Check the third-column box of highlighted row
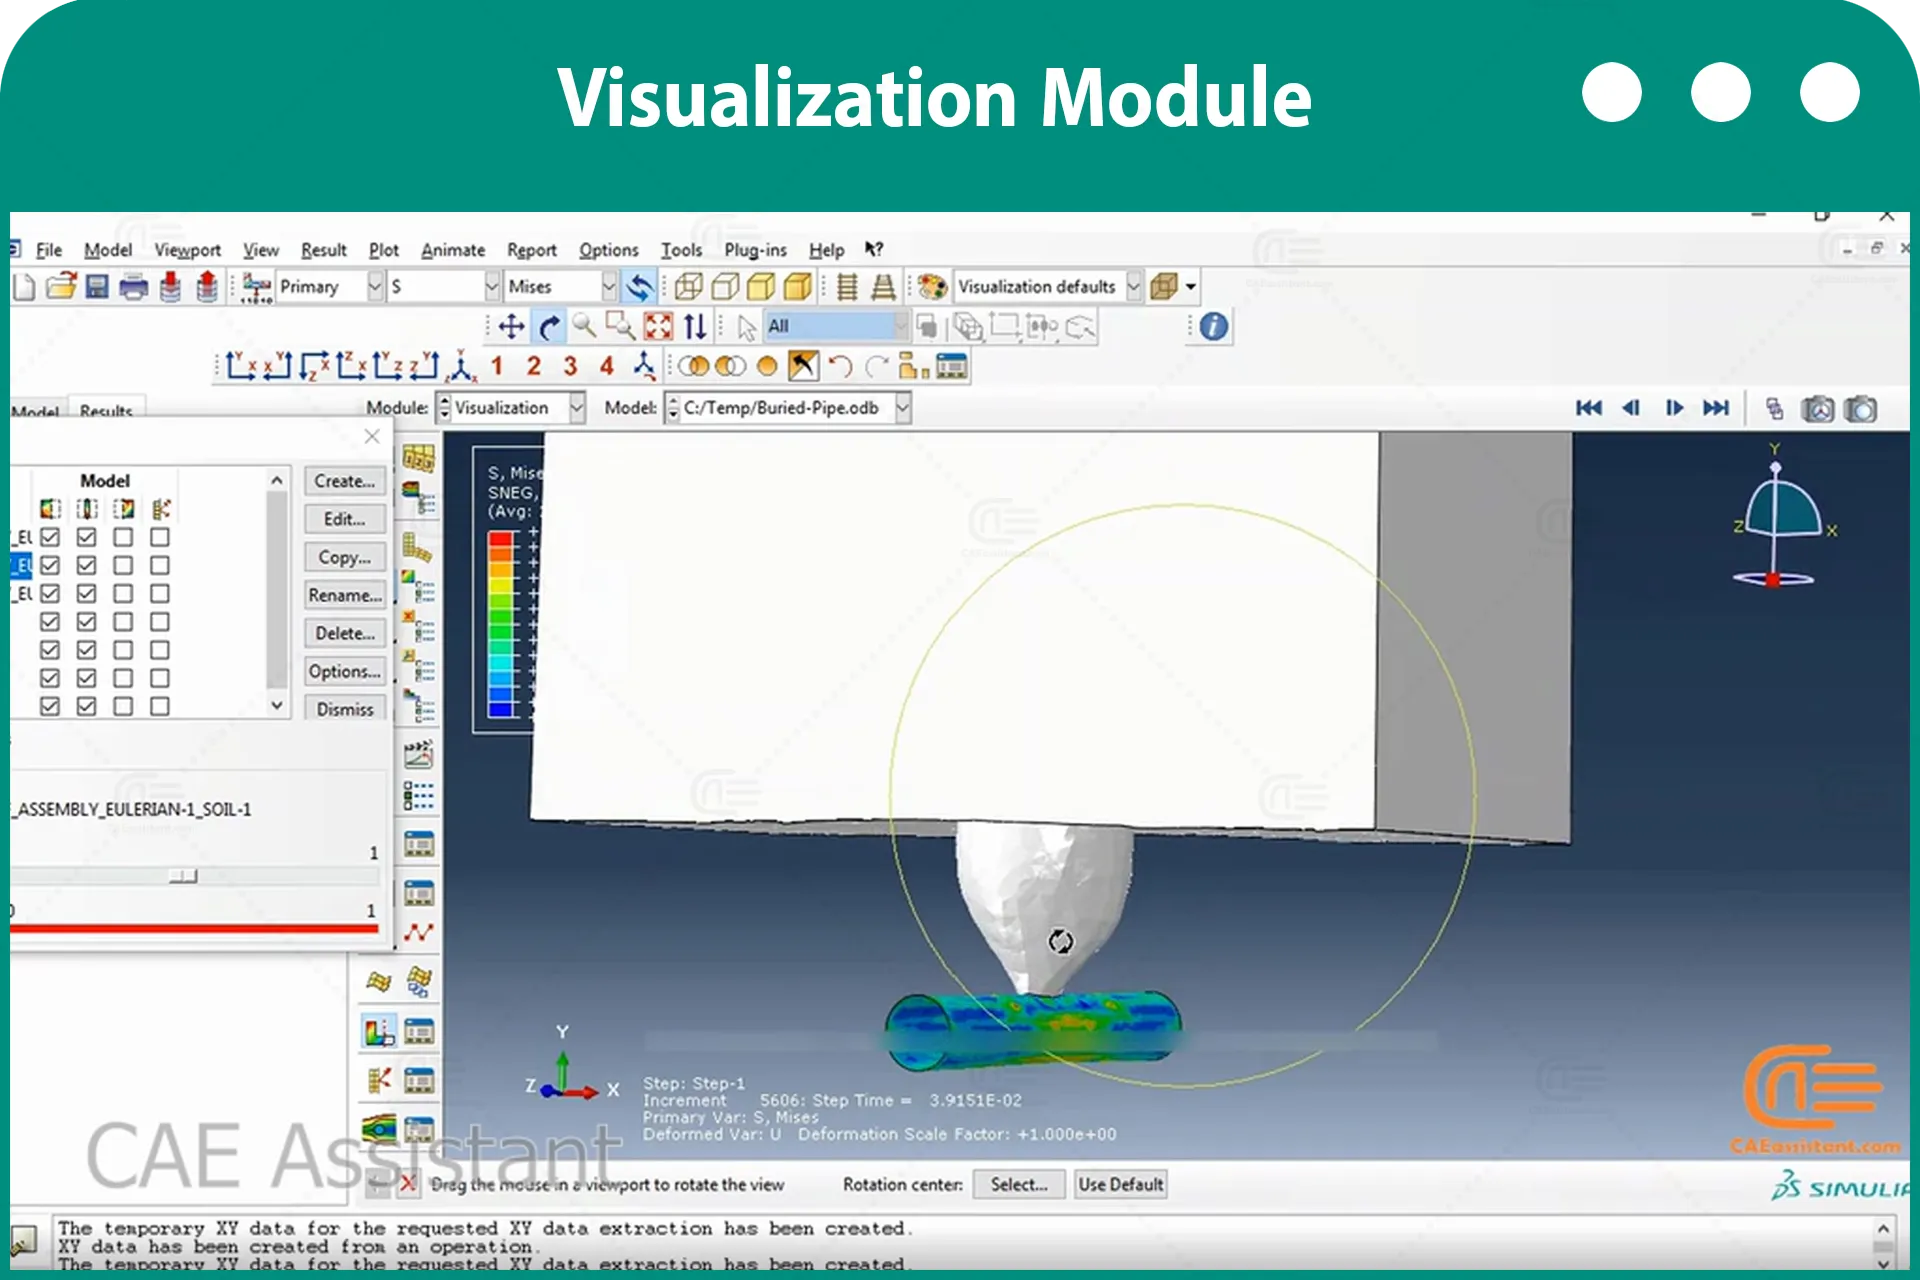This screenshot has height=1280, width=1920. tap(123, 565)
